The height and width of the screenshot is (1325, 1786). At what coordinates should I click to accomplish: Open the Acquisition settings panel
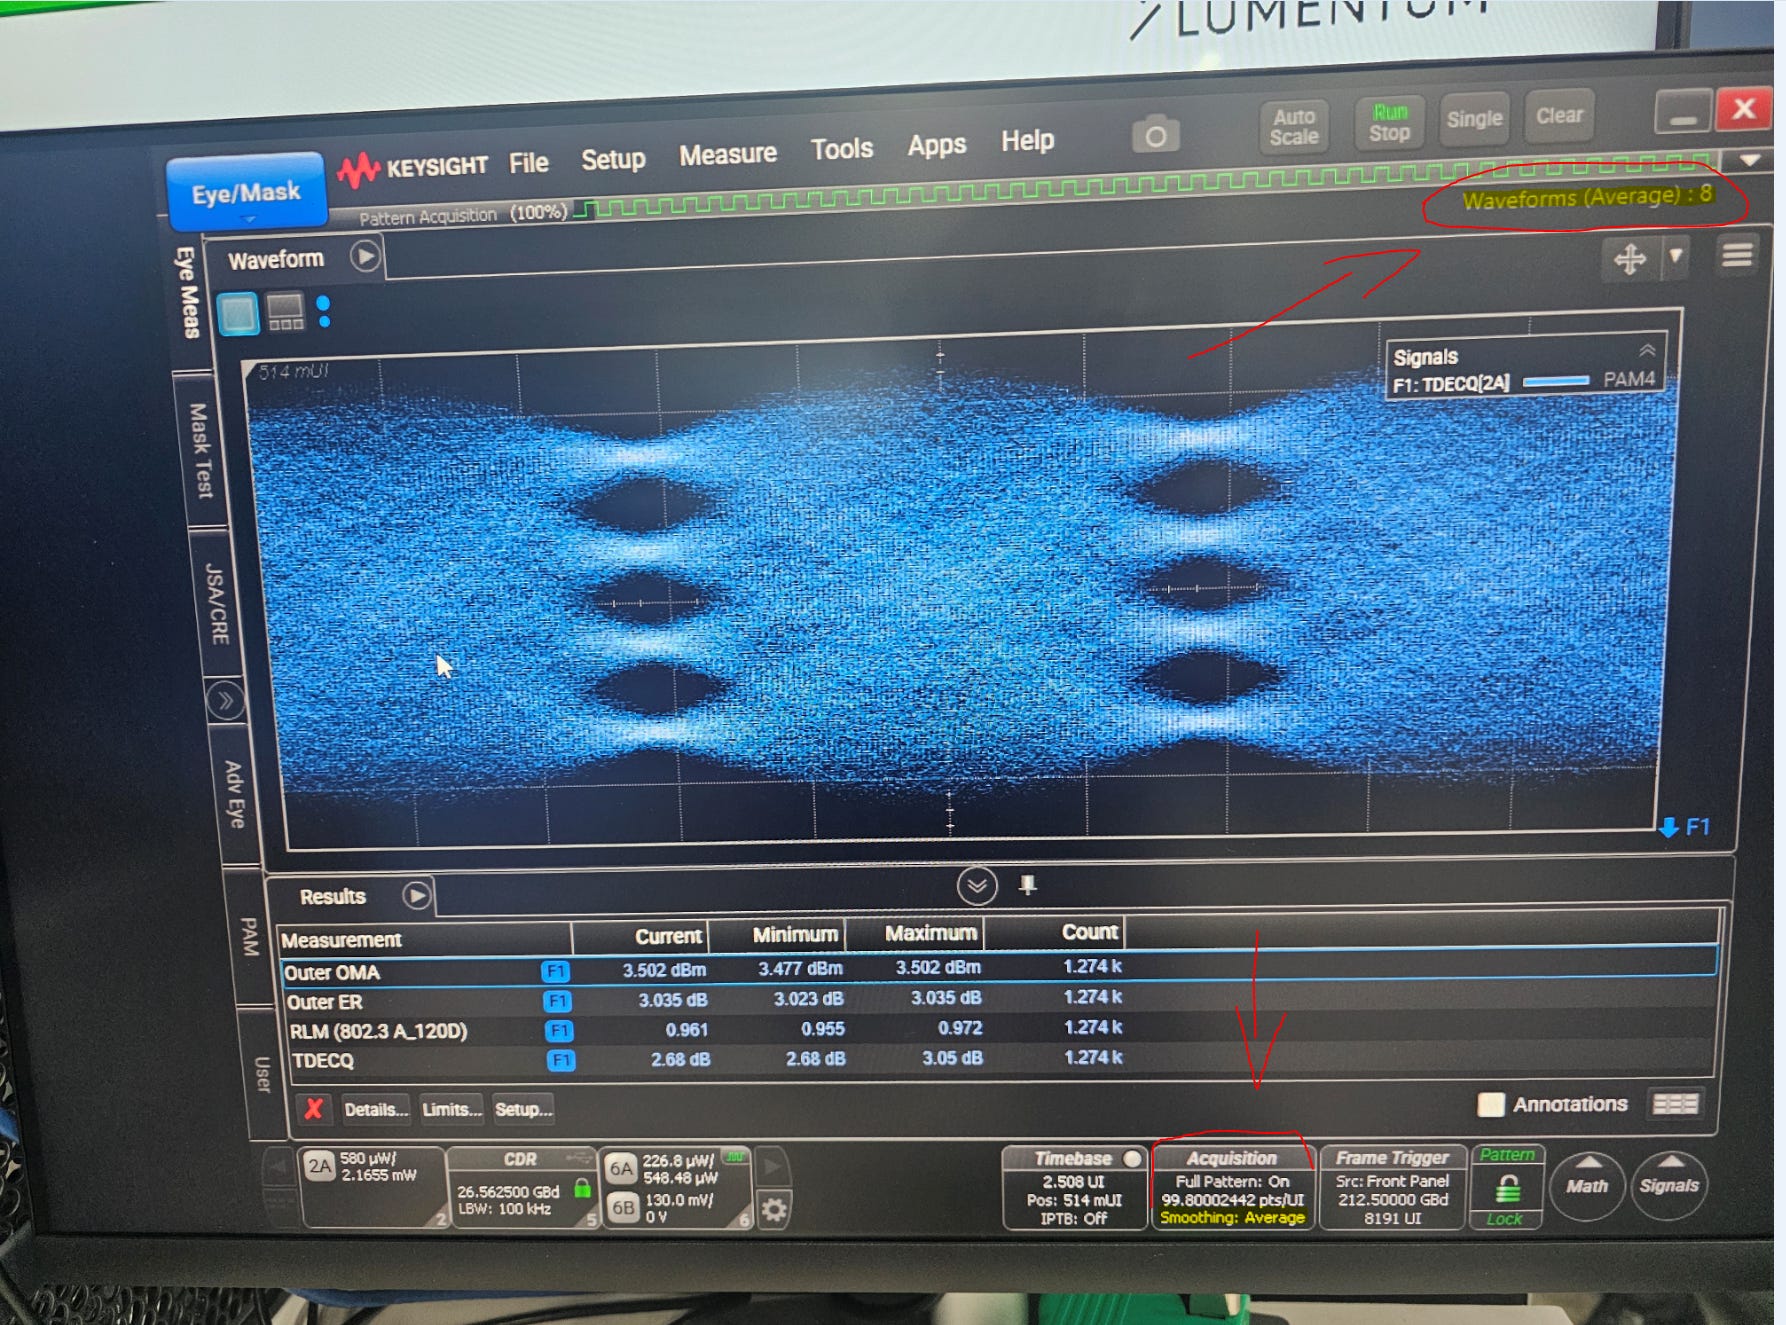[1232, 1187]
